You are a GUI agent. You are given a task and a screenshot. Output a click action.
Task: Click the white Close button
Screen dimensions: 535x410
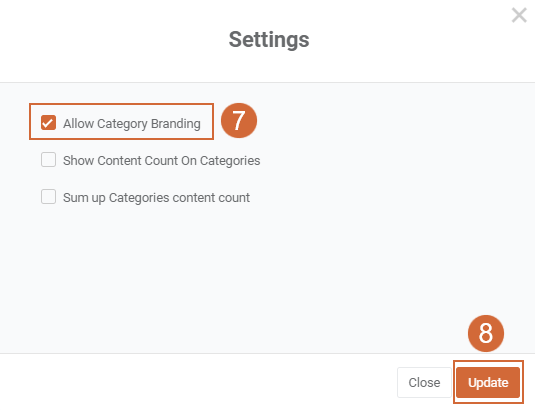pos(424,382)
